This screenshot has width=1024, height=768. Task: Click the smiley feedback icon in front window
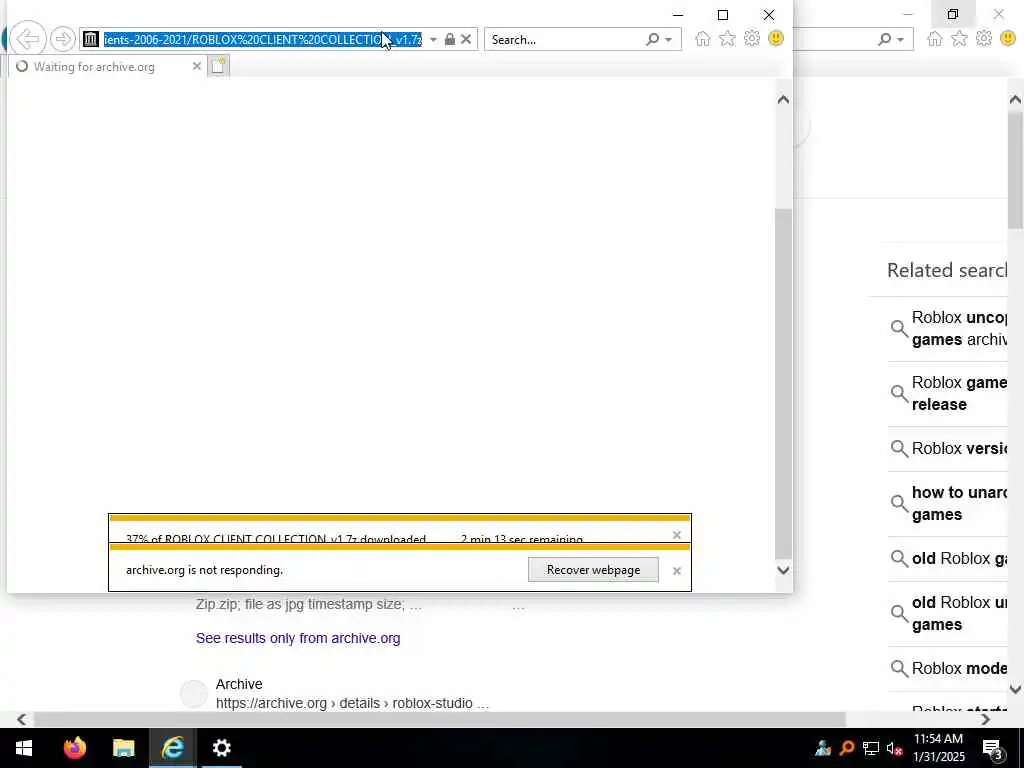tap(776, 39)
